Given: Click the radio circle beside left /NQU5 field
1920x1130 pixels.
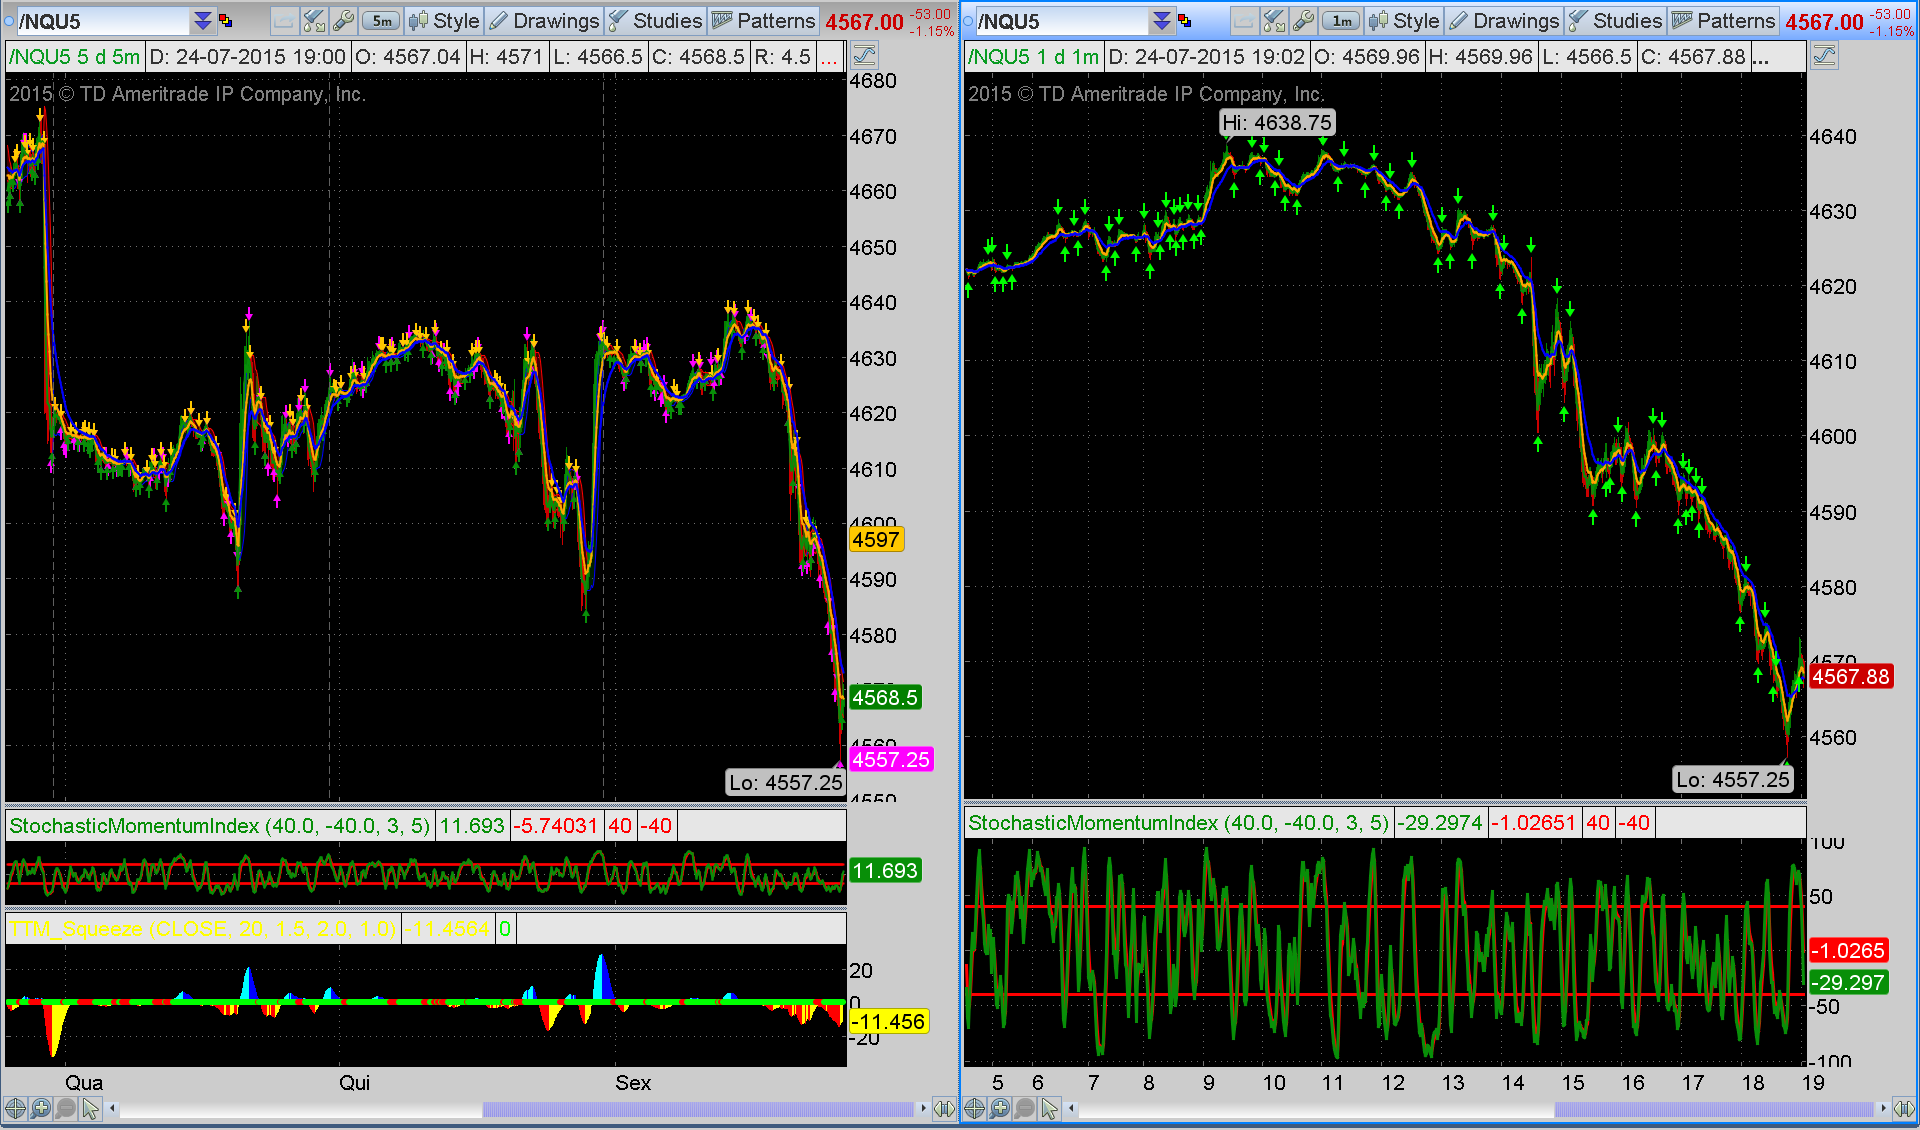Looking at the screenshot, I should pyautogui.click(x=10, y=21).
